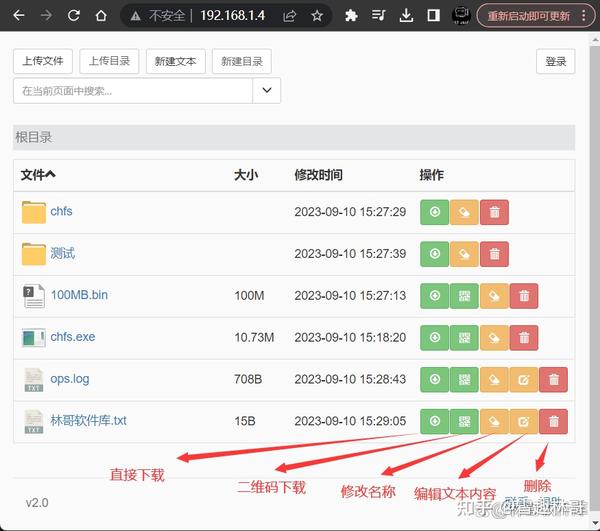Rename 100MB.bin file
Screen dimensions: 600x531
[494, 296]
